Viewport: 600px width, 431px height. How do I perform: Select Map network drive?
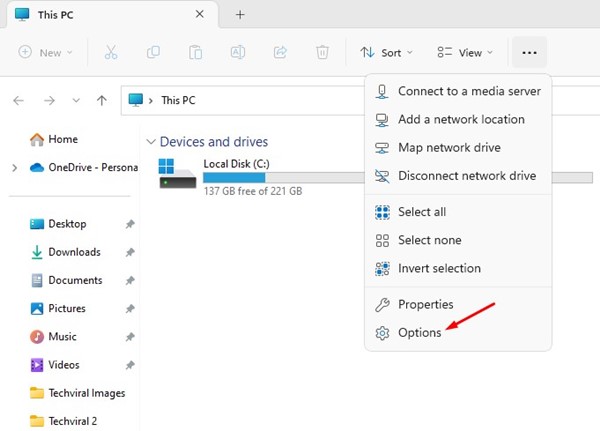pos(448,147)
